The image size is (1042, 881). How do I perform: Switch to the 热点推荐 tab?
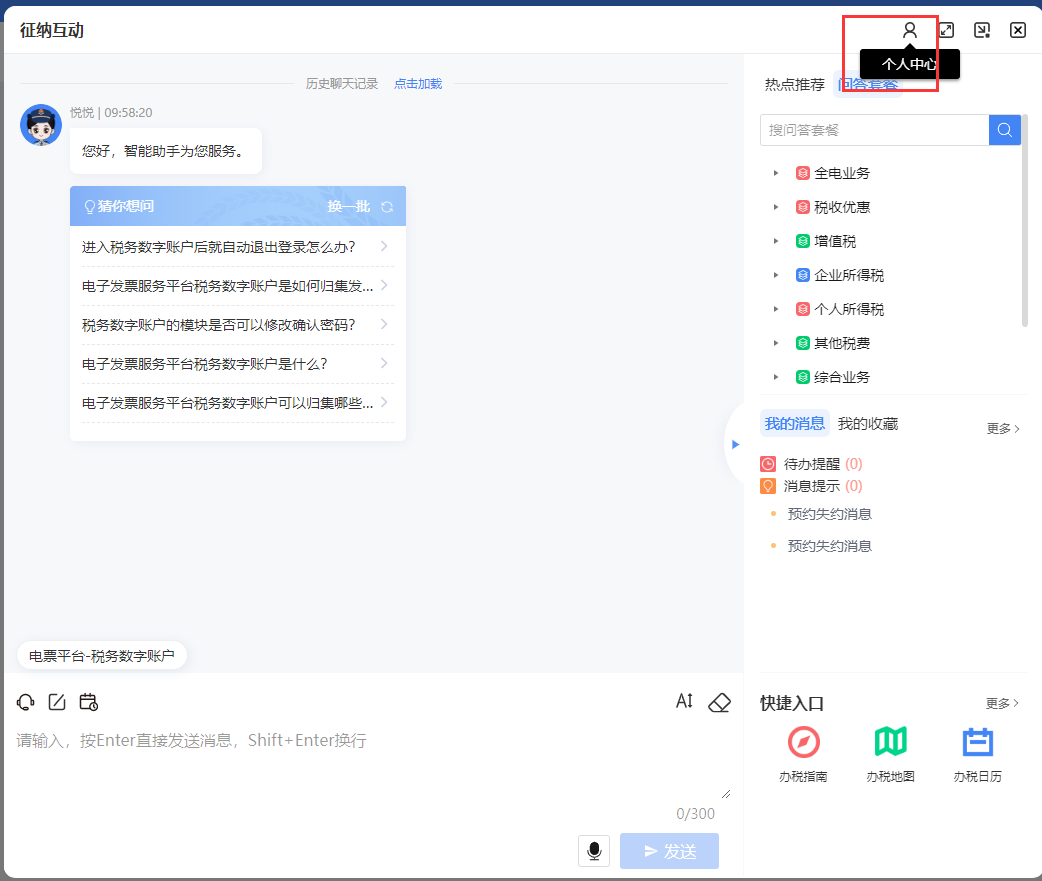coord(794,84)
